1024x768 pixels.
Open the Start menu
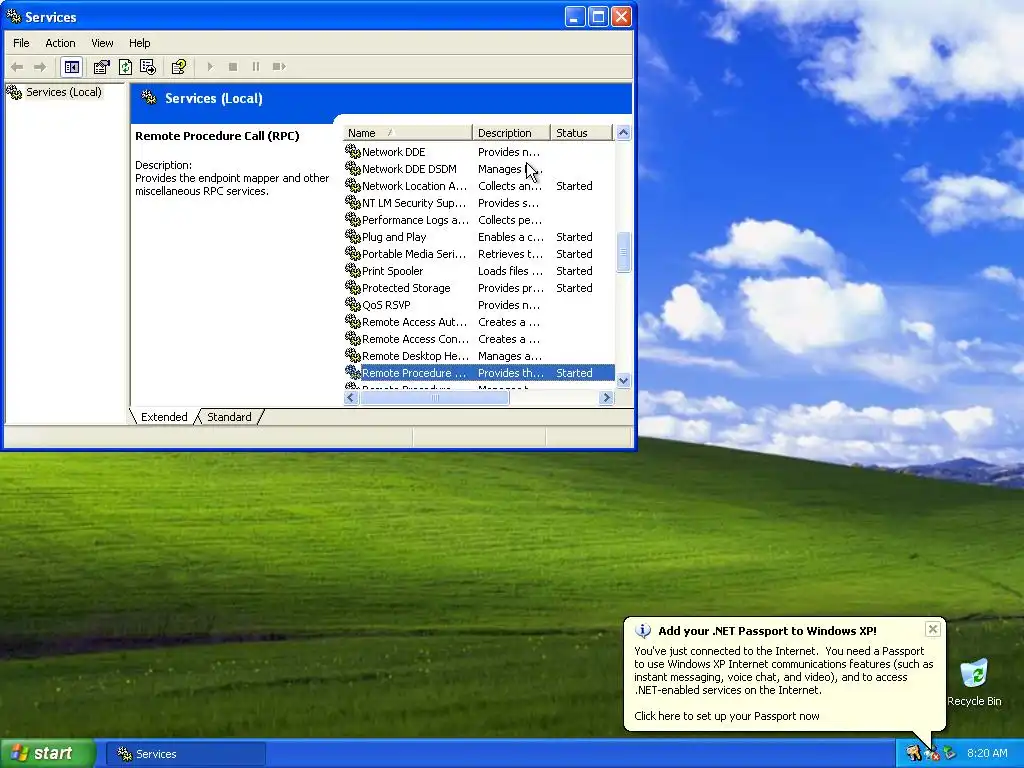click(x=48, y=753)
